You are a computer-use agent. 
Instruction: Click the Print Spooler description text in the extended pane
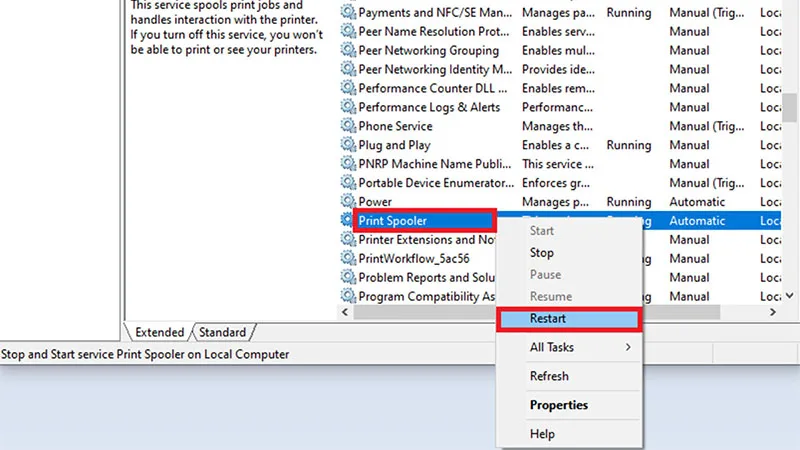[227, 28]
